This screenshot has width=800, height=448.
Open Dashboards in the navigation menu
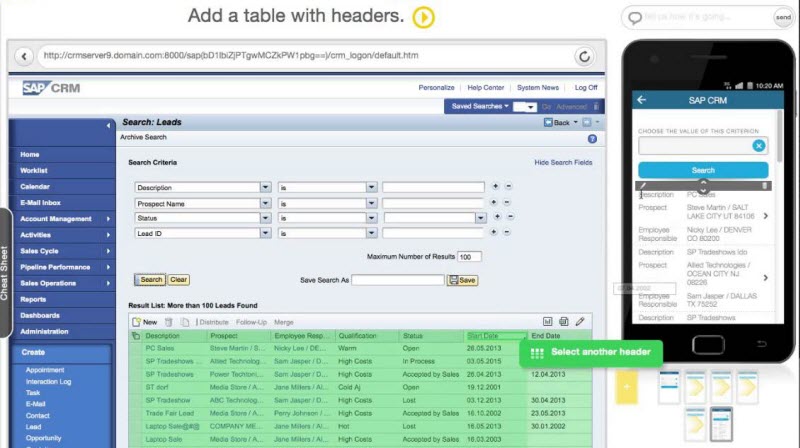(x=40, y=315)
